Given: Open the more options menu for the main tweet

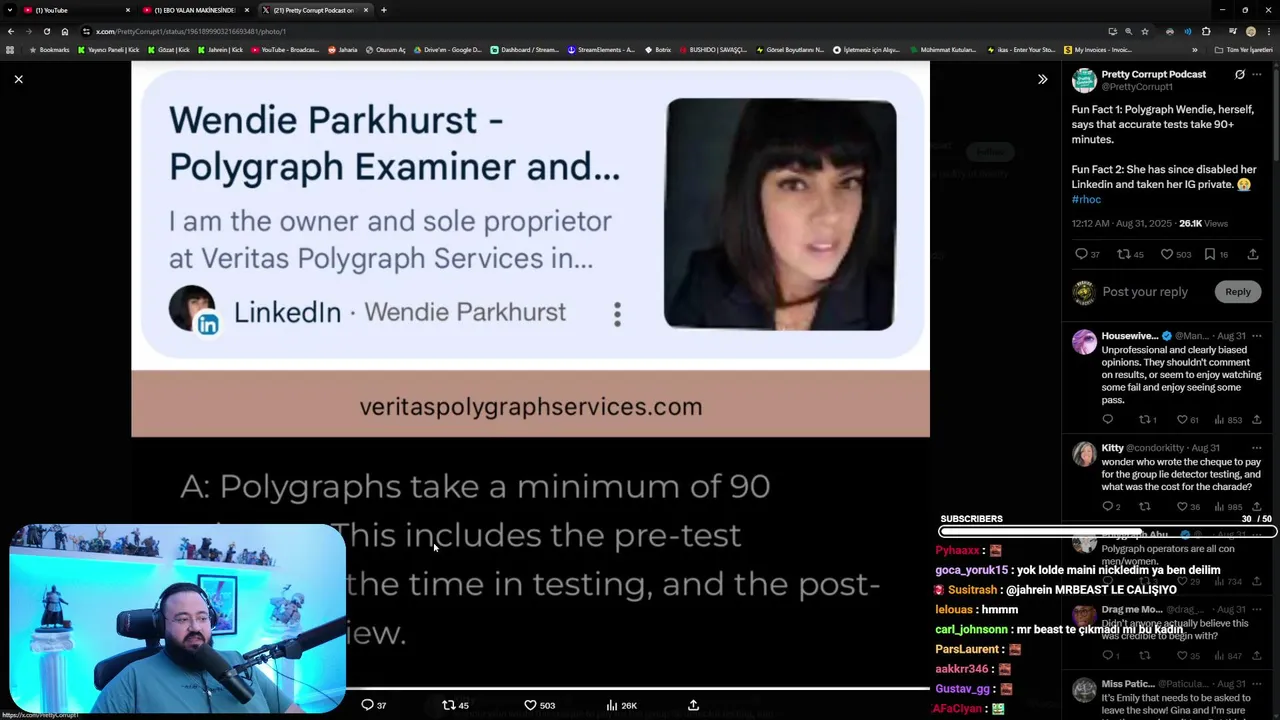Looking at the screenshot, I should (x=1257, y=74).
